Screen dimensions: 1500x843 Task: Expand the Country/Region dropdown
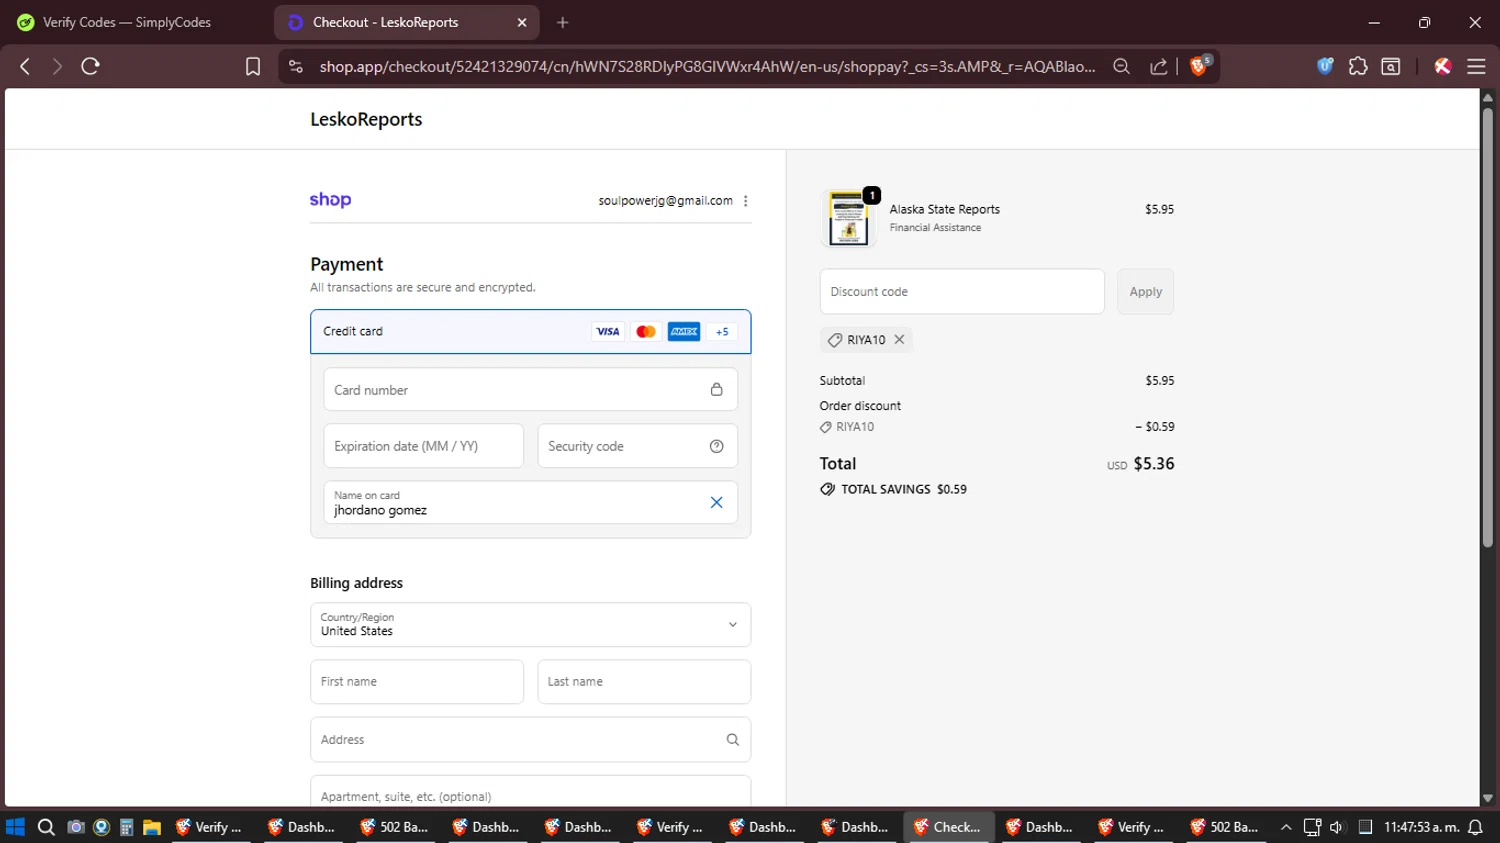[x=530, y=624]
